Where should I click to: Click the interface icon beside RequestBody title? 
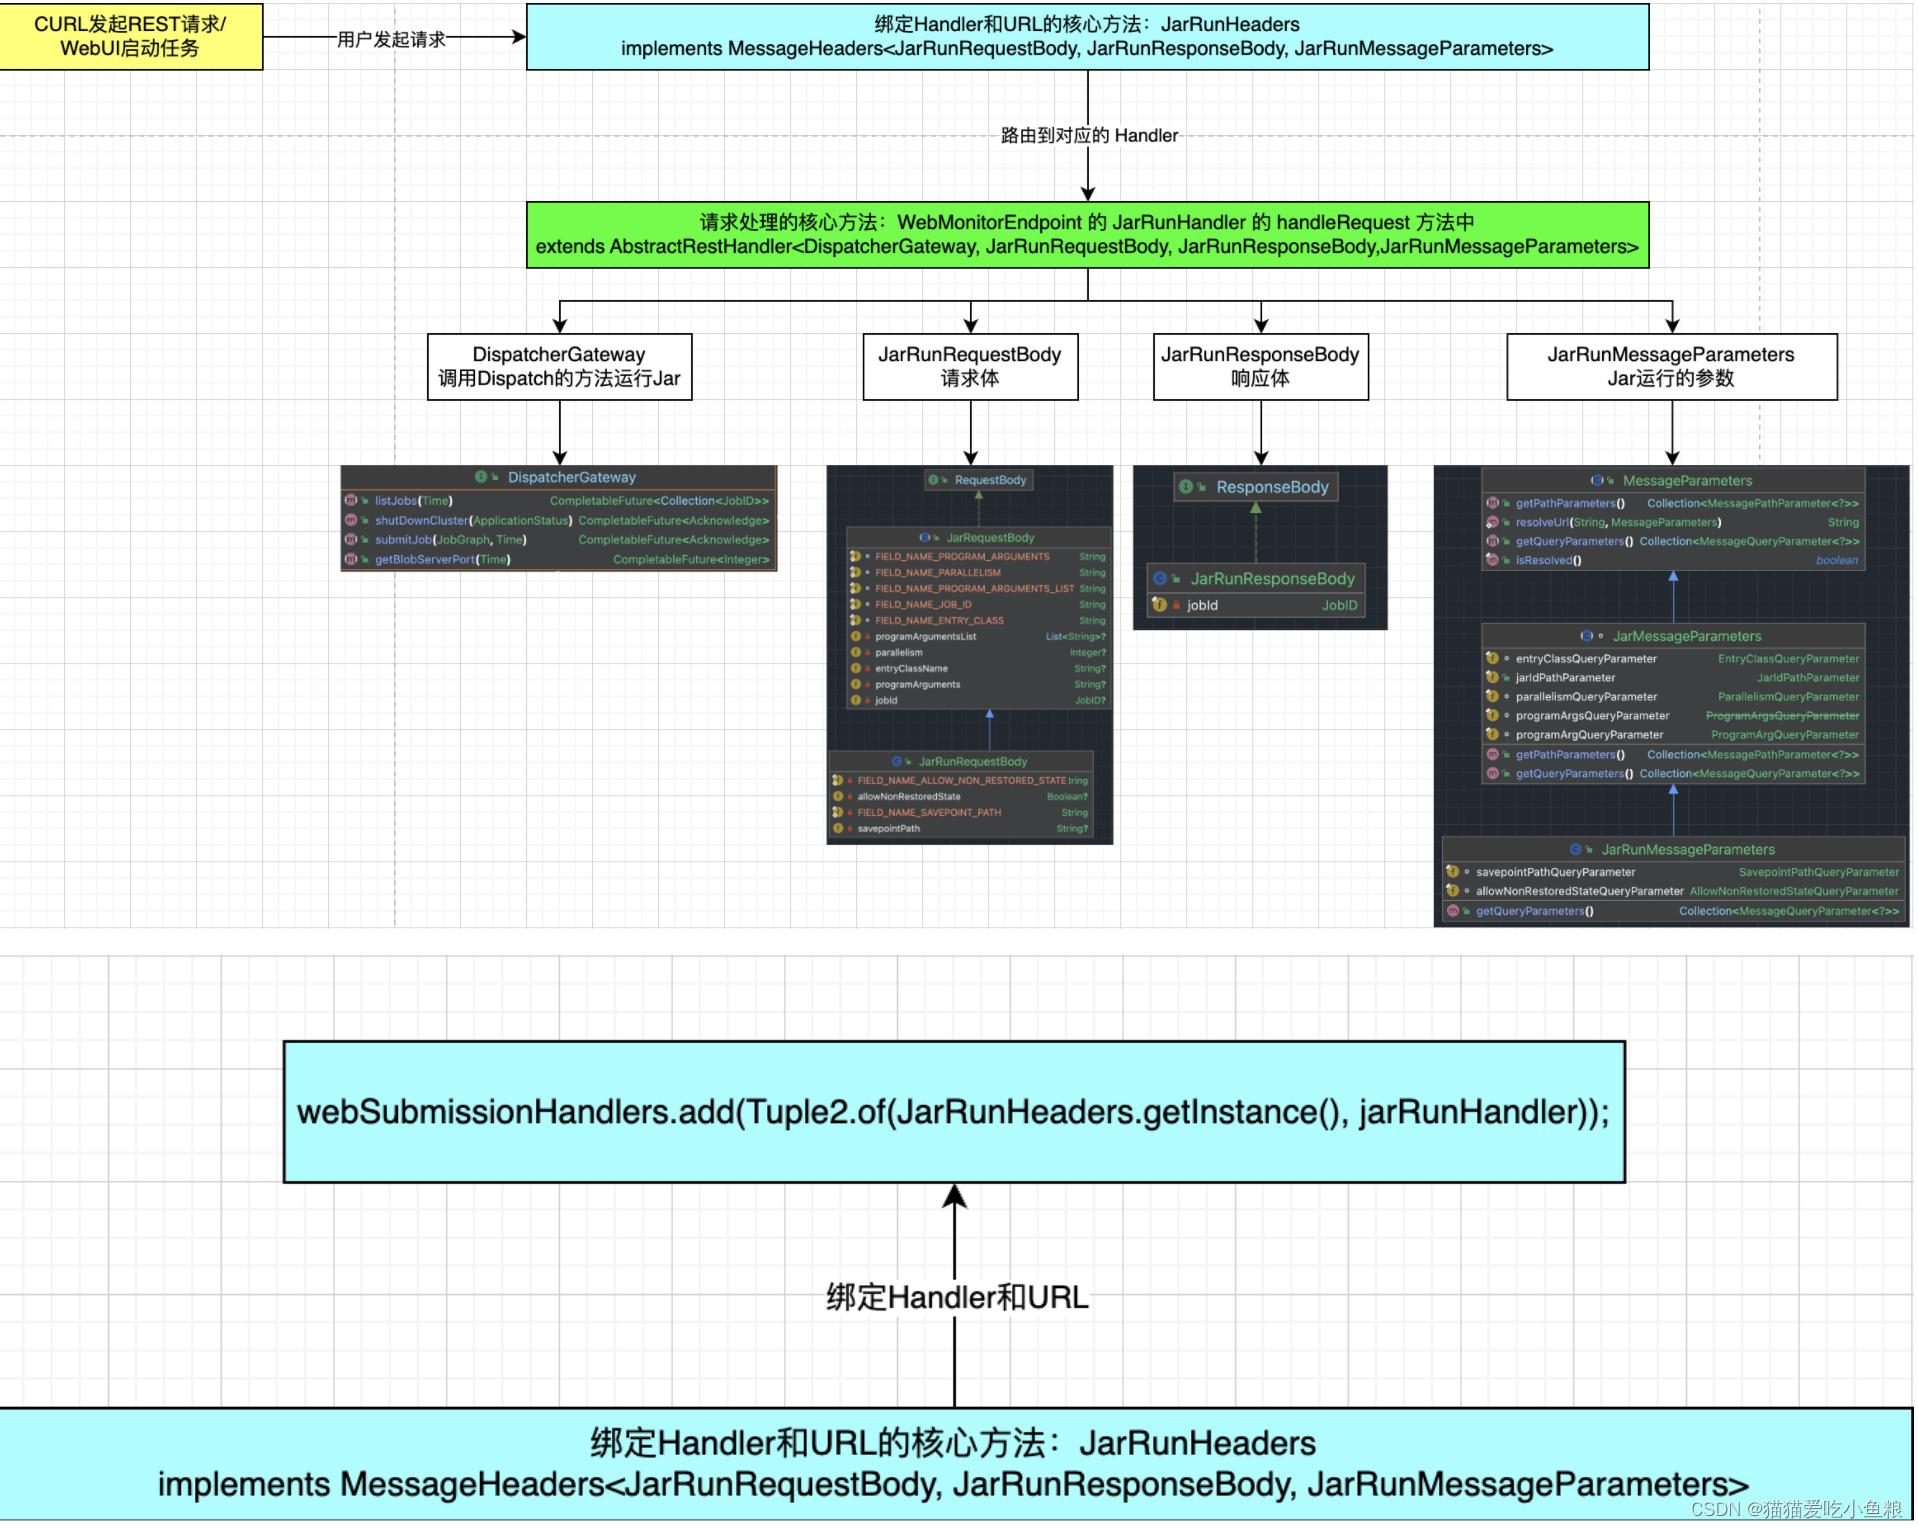tap(933, 481)
